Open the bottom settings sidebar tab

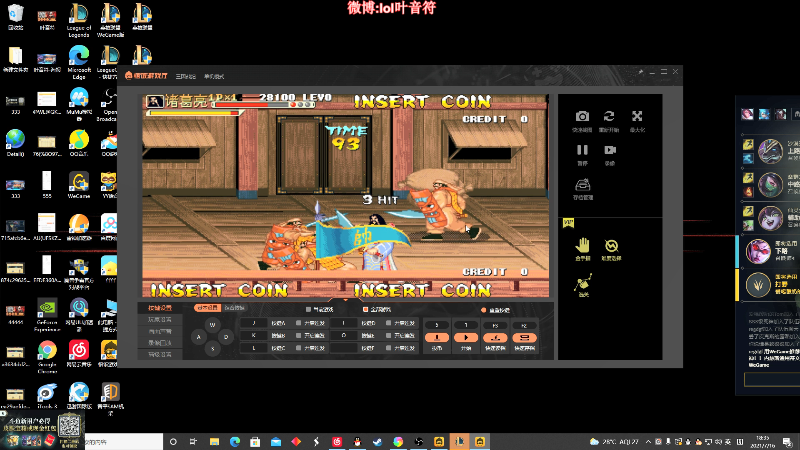pyautogui.click(x=160, y=354)
